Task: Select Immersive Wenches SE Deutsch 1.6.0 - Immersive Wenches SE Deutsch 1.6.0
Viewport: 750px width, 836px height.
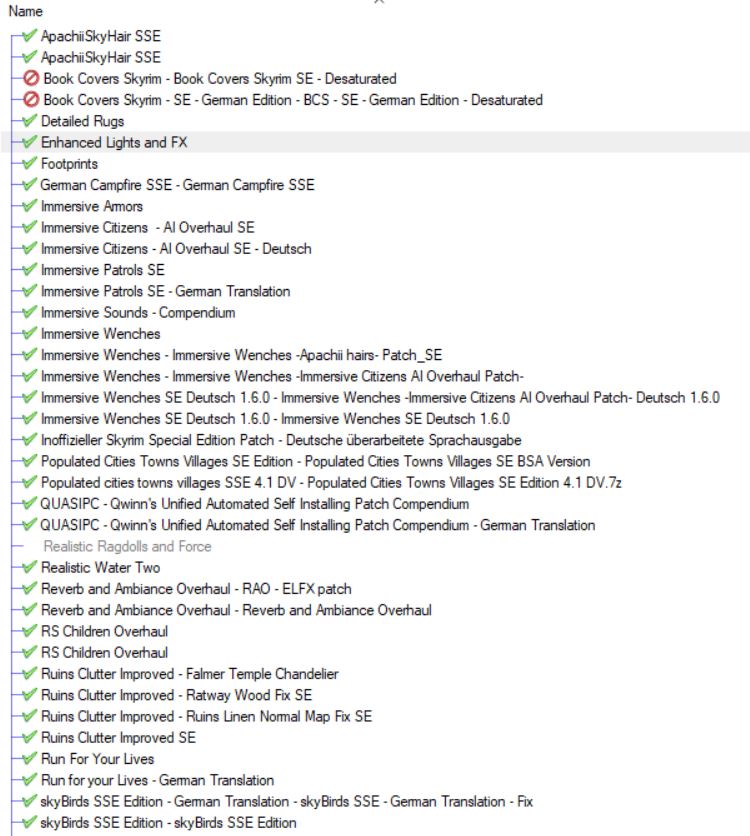Action: [275, 419]
